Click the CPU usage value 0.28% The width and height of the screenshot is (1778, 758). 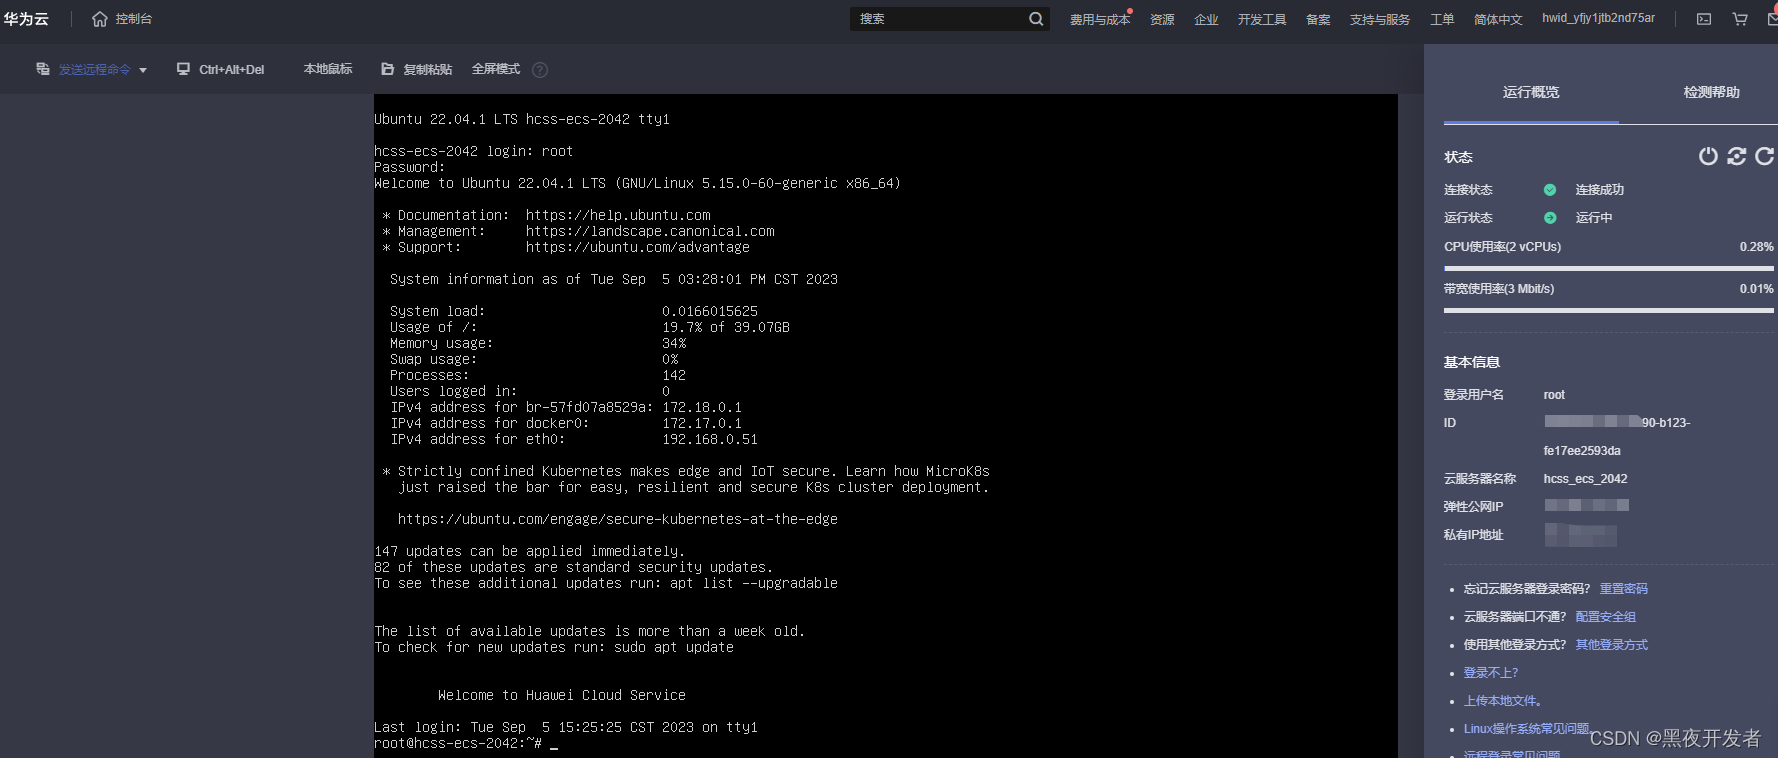[1756, 247]
